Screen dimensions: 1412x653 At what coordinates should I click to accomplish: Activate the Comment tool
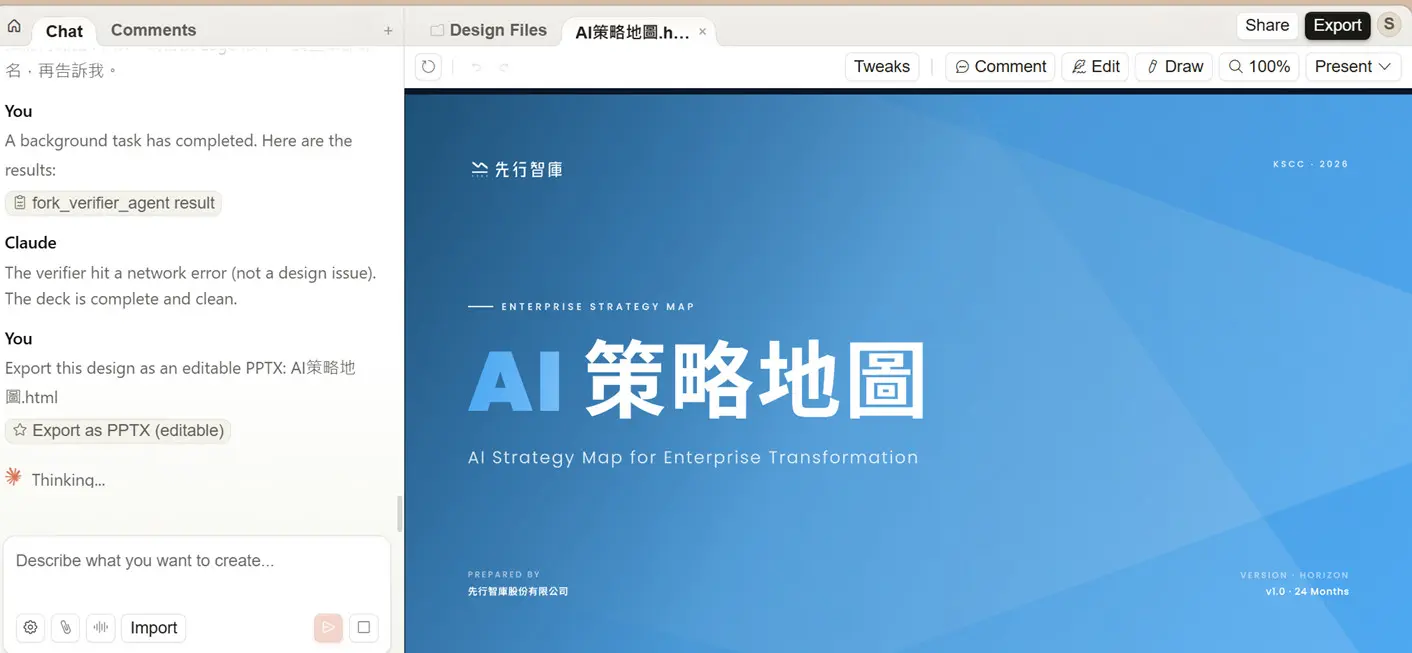point(1000,67)
